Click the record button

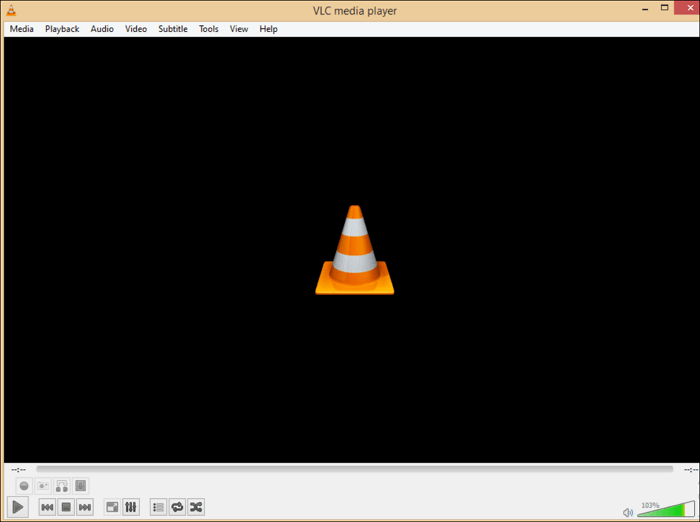pyautogui.click(x=24, y=486)
